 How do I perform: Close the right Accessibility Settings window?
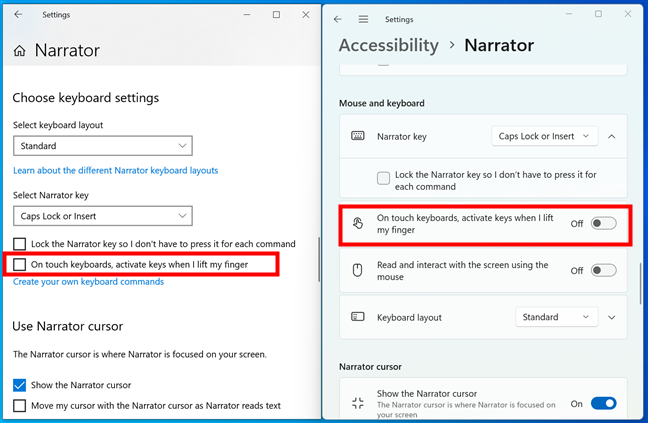pyautogui.click(x=628, y=14)
